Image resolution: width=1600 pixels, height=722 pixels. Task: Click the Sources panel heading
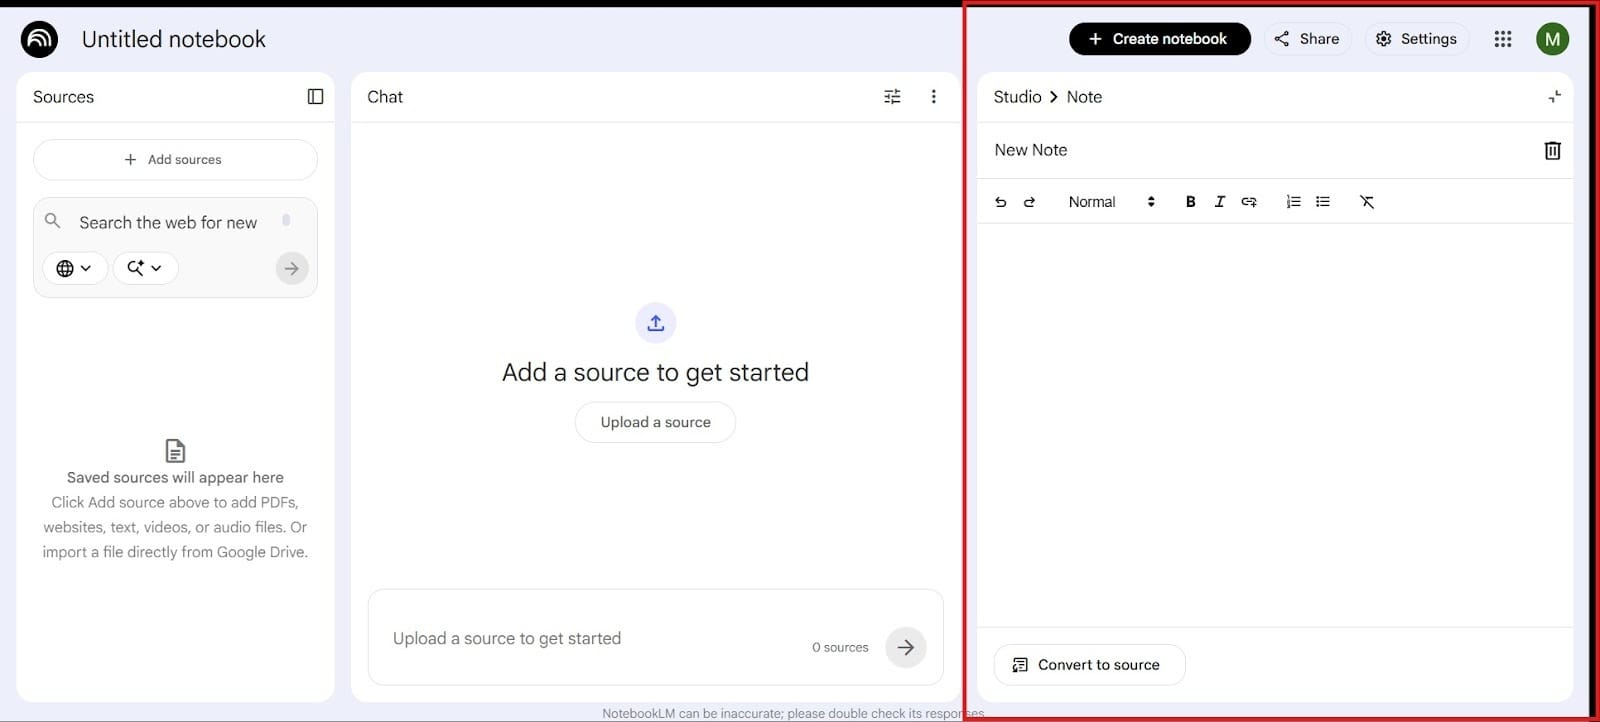(x=63, y=97)
